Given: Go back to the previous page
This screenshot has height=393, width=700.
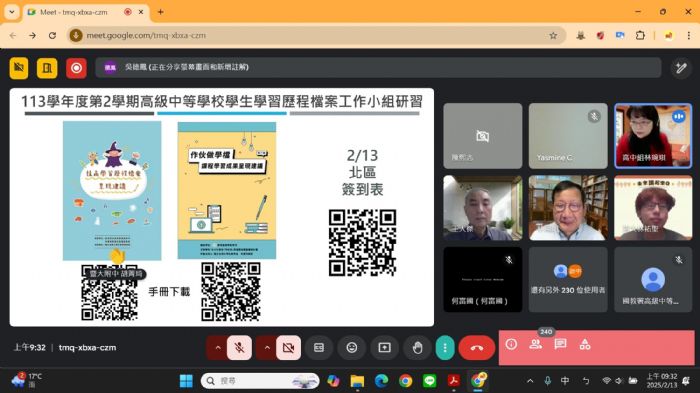Looking at the screenshot, I should (13, 35).
